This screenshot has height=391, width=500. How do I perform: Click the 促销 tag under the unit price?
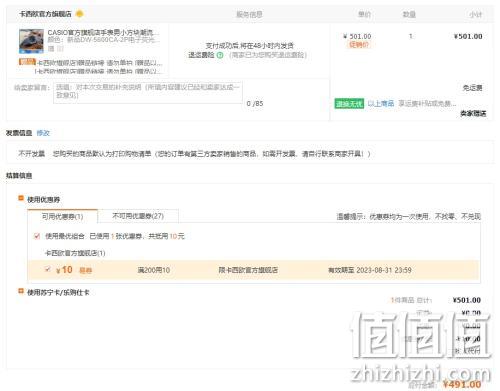coord(359,45)
